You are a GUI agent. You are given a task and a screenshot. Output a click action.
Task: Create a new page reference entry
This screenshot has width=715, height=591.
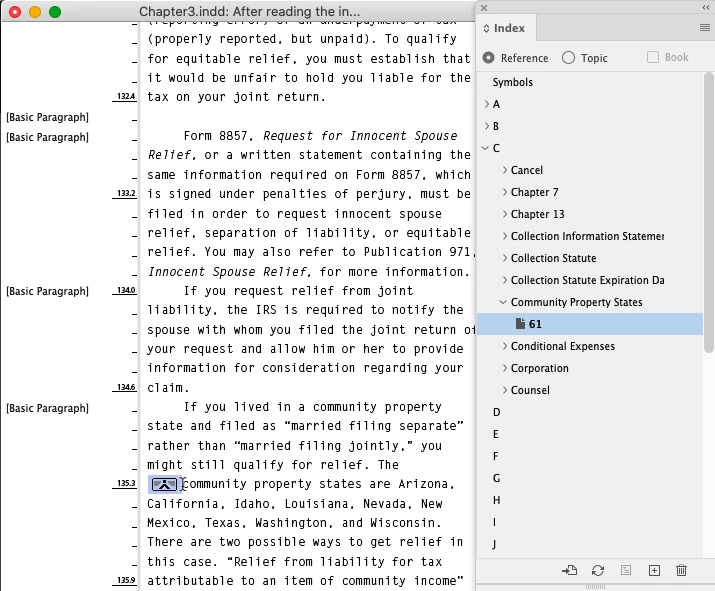click(654, 570)
